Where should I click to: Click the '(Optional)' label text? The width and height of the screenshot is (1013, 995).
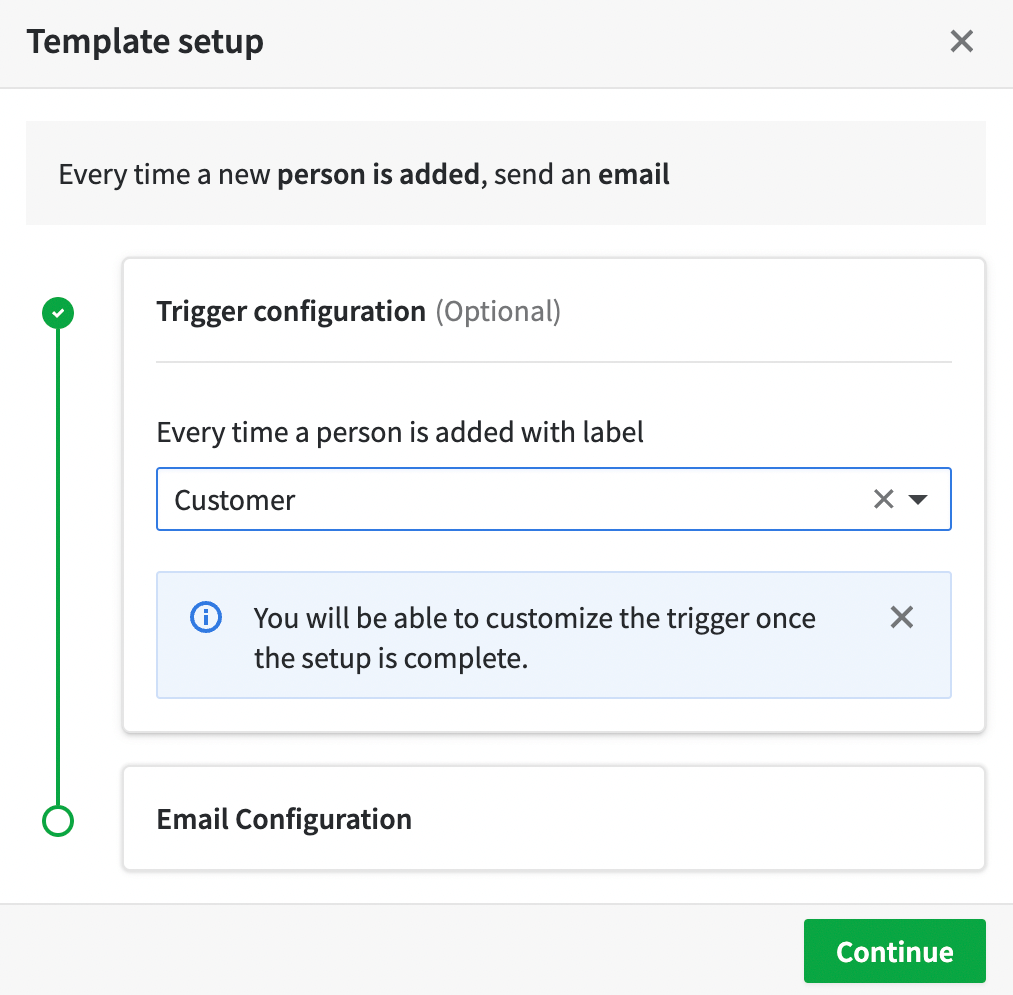[x=498, y=311]
